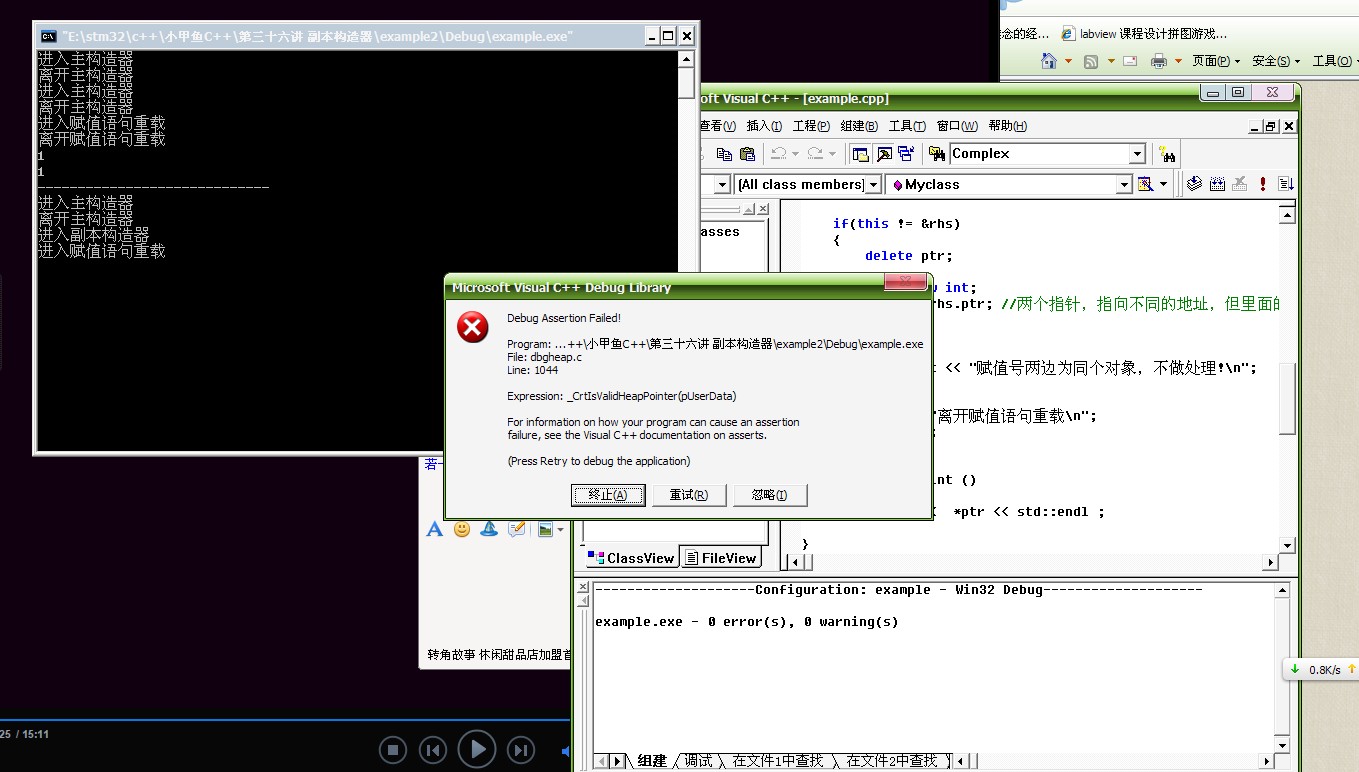Click the console window vertical scrollbar
Image resolution: width=1359 pixels, height=772 pixels.
point(686,250)
